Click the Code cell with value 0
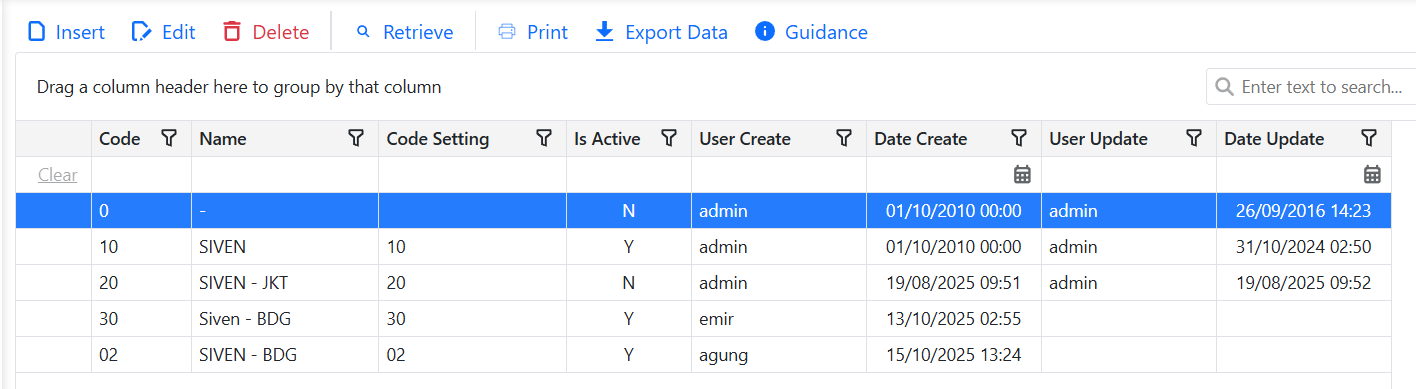 point(141,211)
